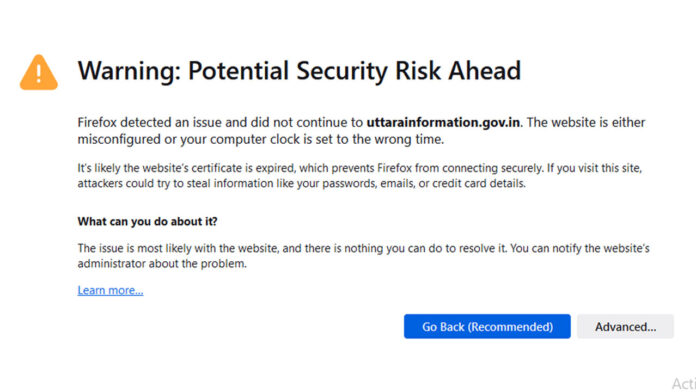Select the bold uttarainformation.gov.in domain text
696x392 pixels.
tap(443, 122)
